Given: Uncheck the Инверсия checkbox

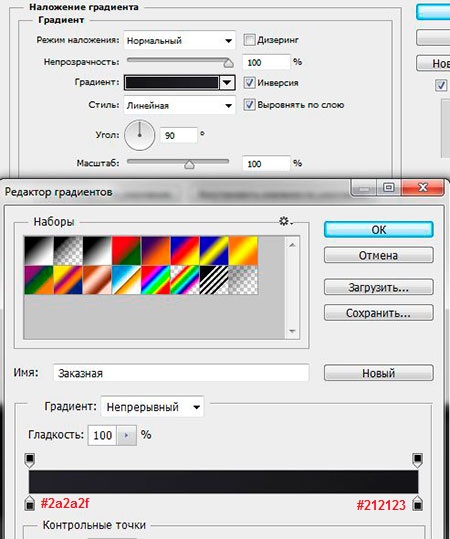Looking at the screenshot, I should click(x=249, y=82).
